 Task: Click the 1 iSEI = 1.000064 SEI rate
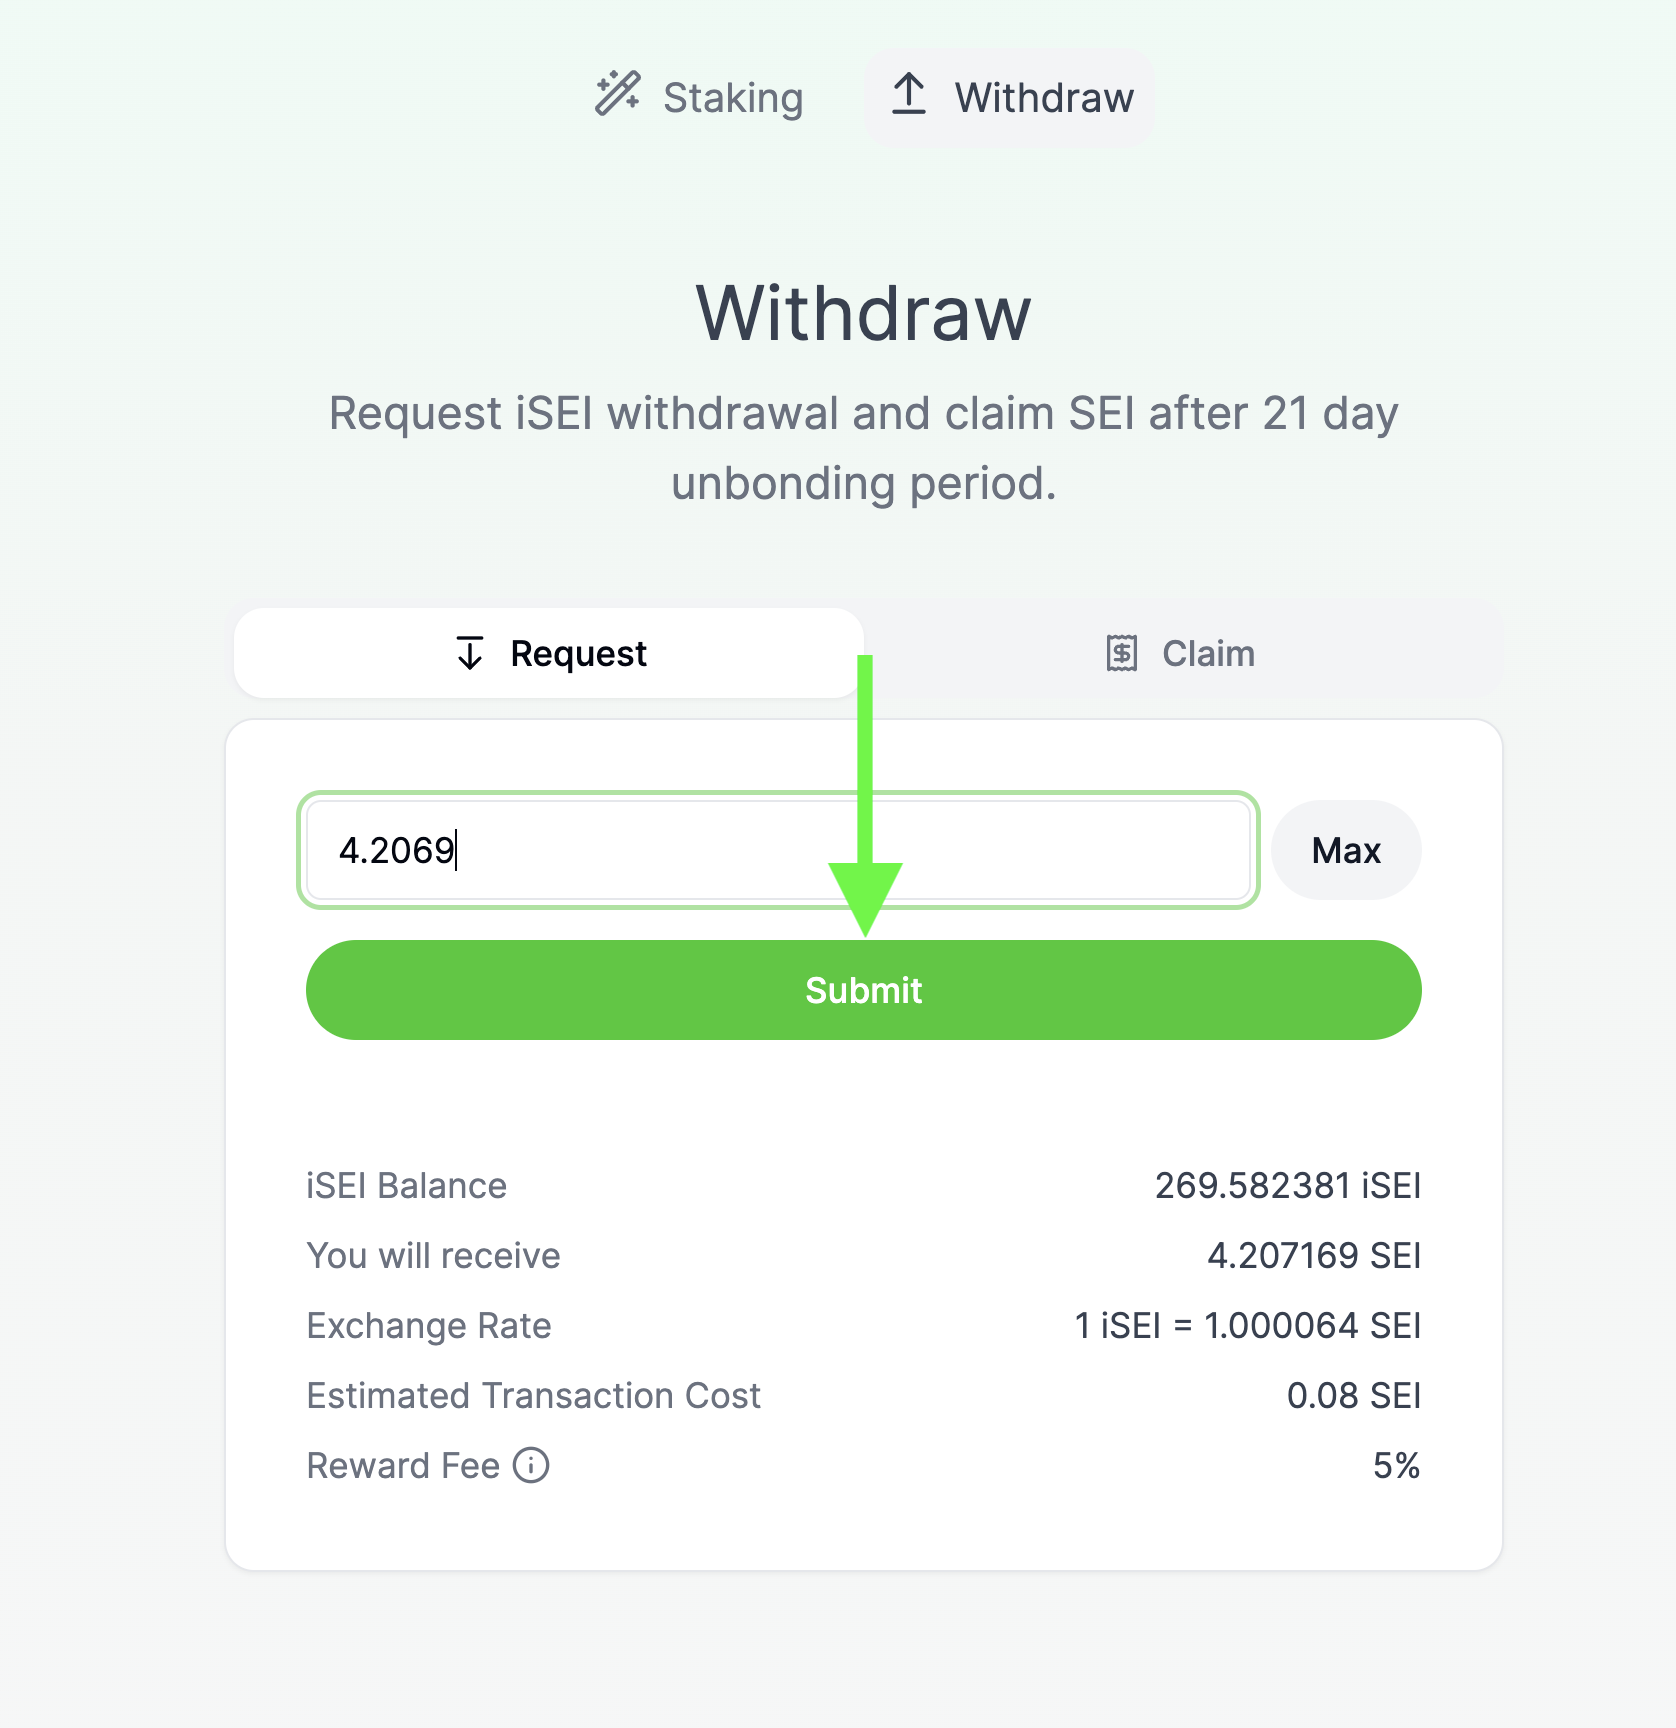(x=1247, y=1325)
